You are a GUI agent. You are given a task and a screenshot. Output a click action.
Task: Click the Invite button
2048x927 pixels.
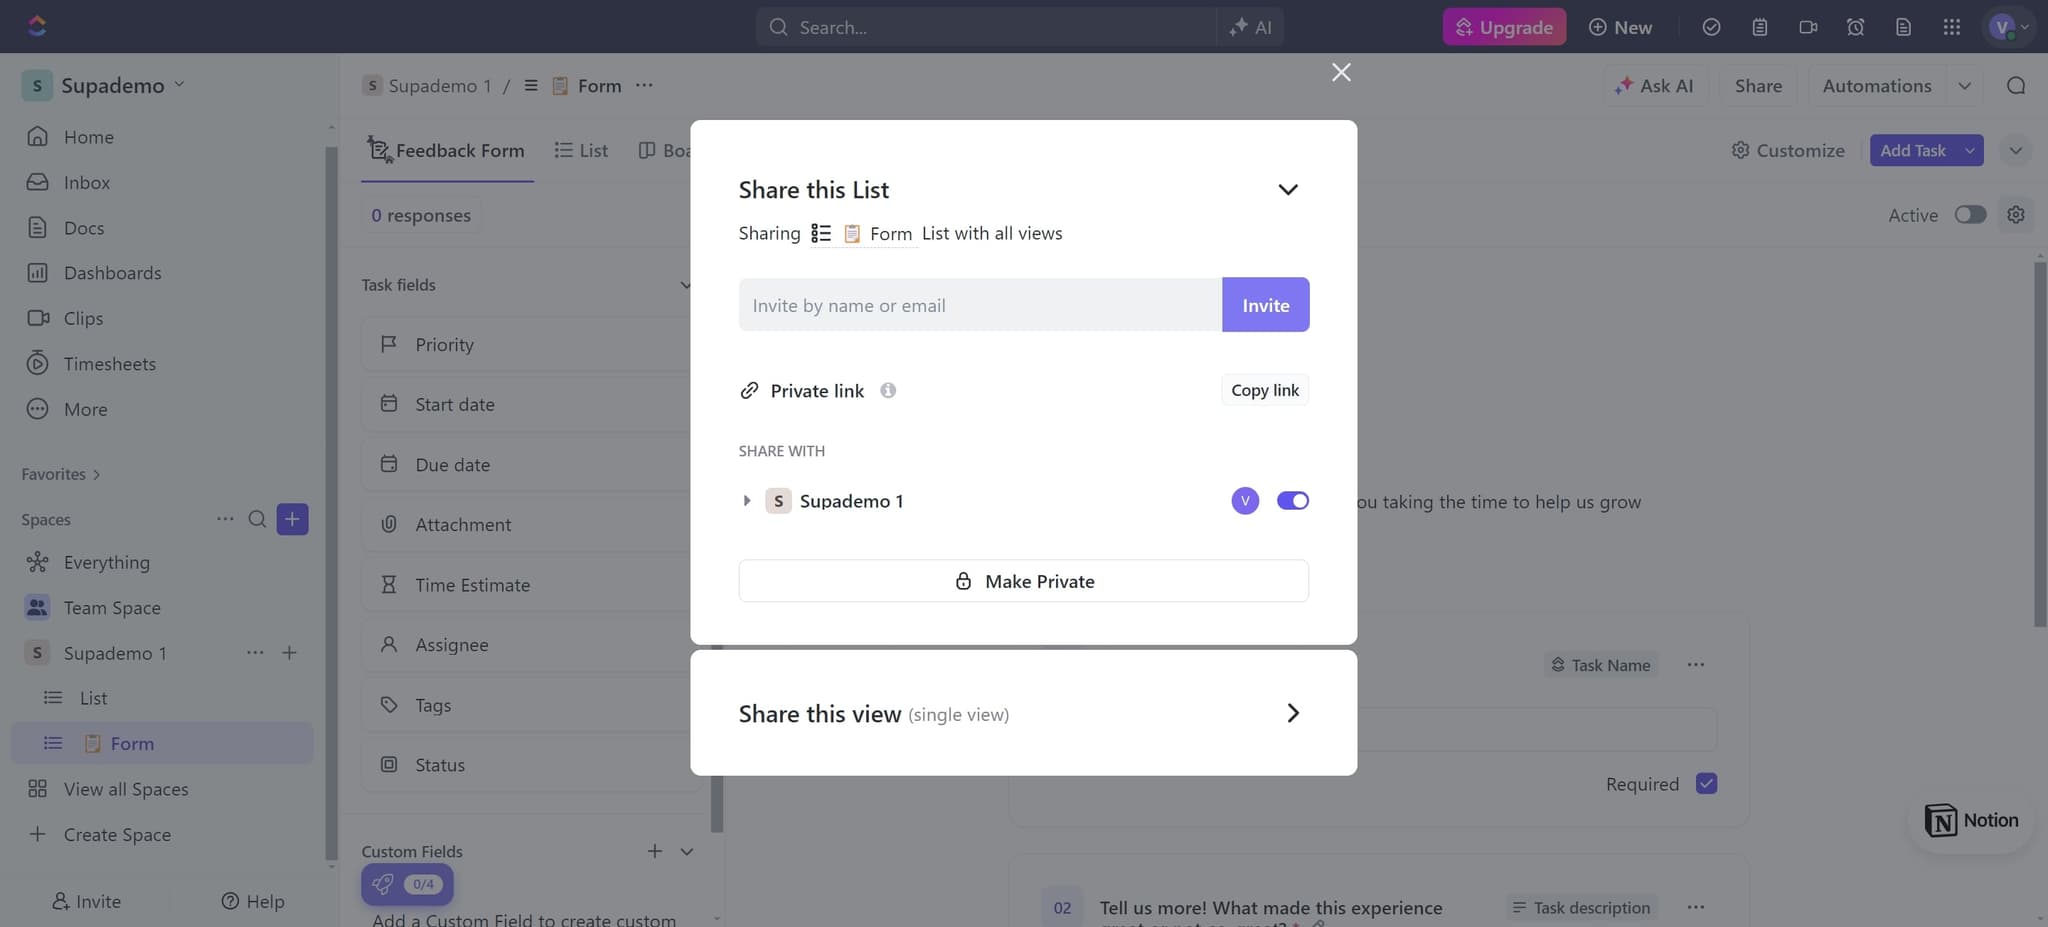point(1265,304)
